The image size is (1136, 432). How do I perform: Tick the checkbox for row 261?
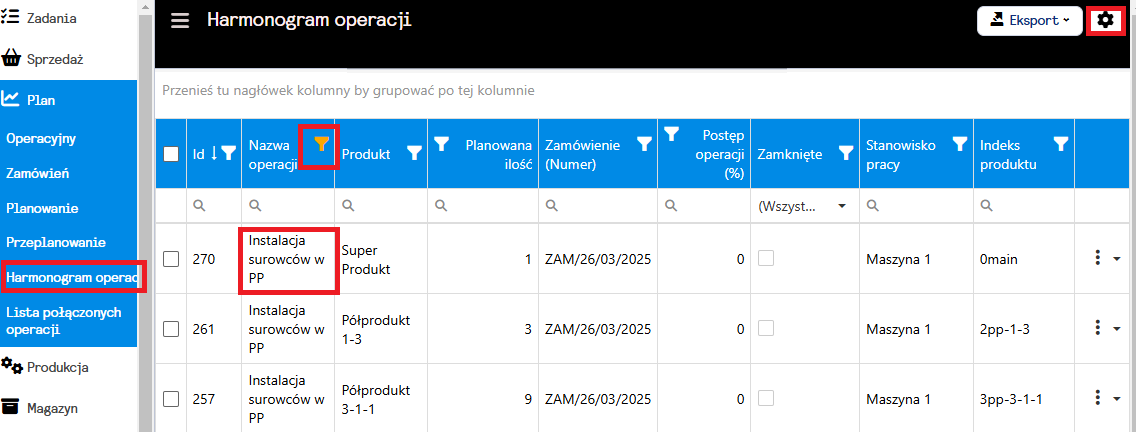(x=171, y=329)
